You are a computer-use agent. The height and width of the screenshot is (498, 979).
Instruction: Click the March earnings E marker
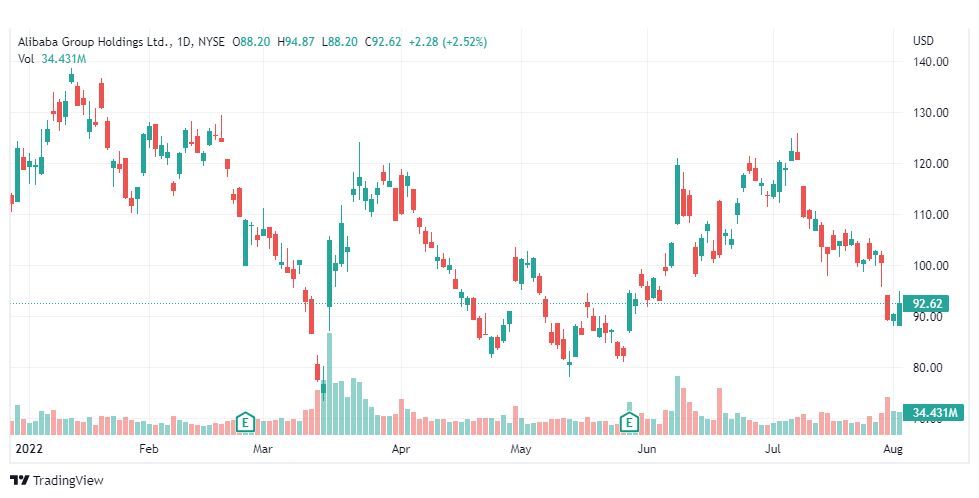245,422
